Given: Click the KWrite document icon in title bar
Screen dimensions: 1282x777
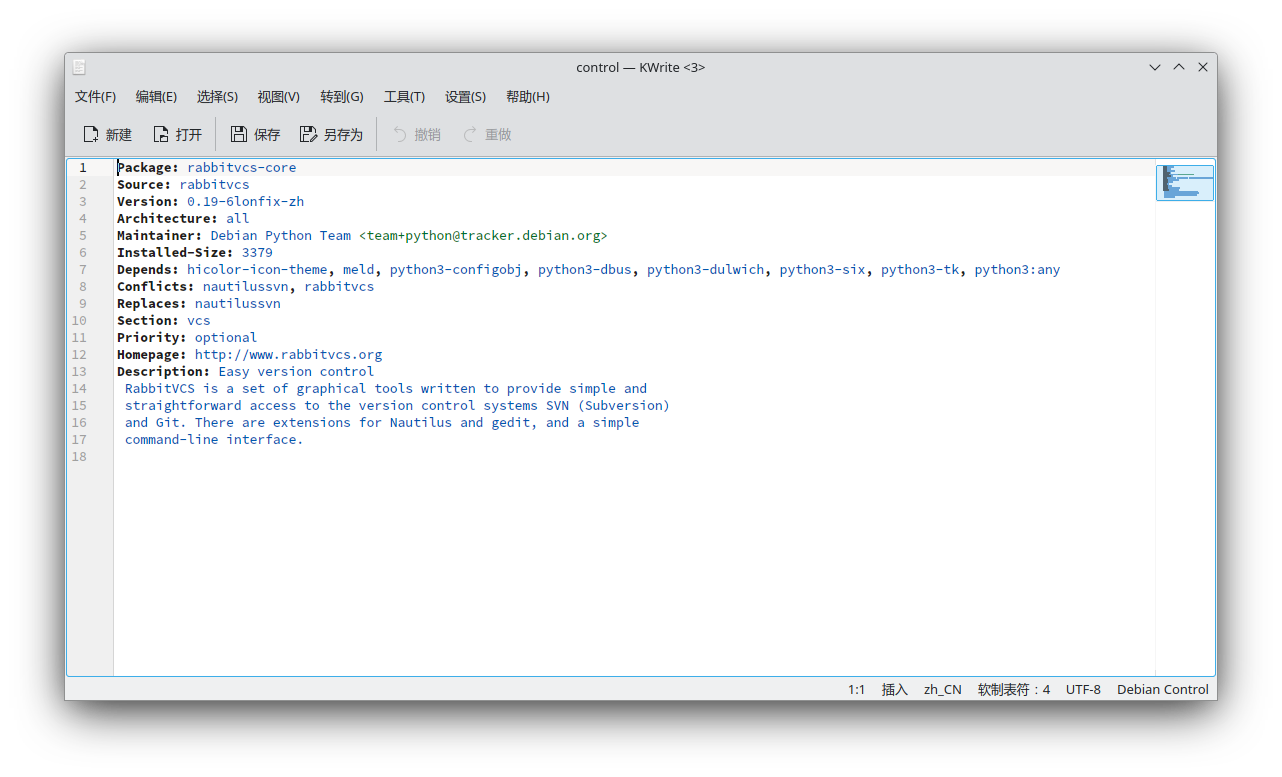Looking at the screenshot, I should point(79,67).
